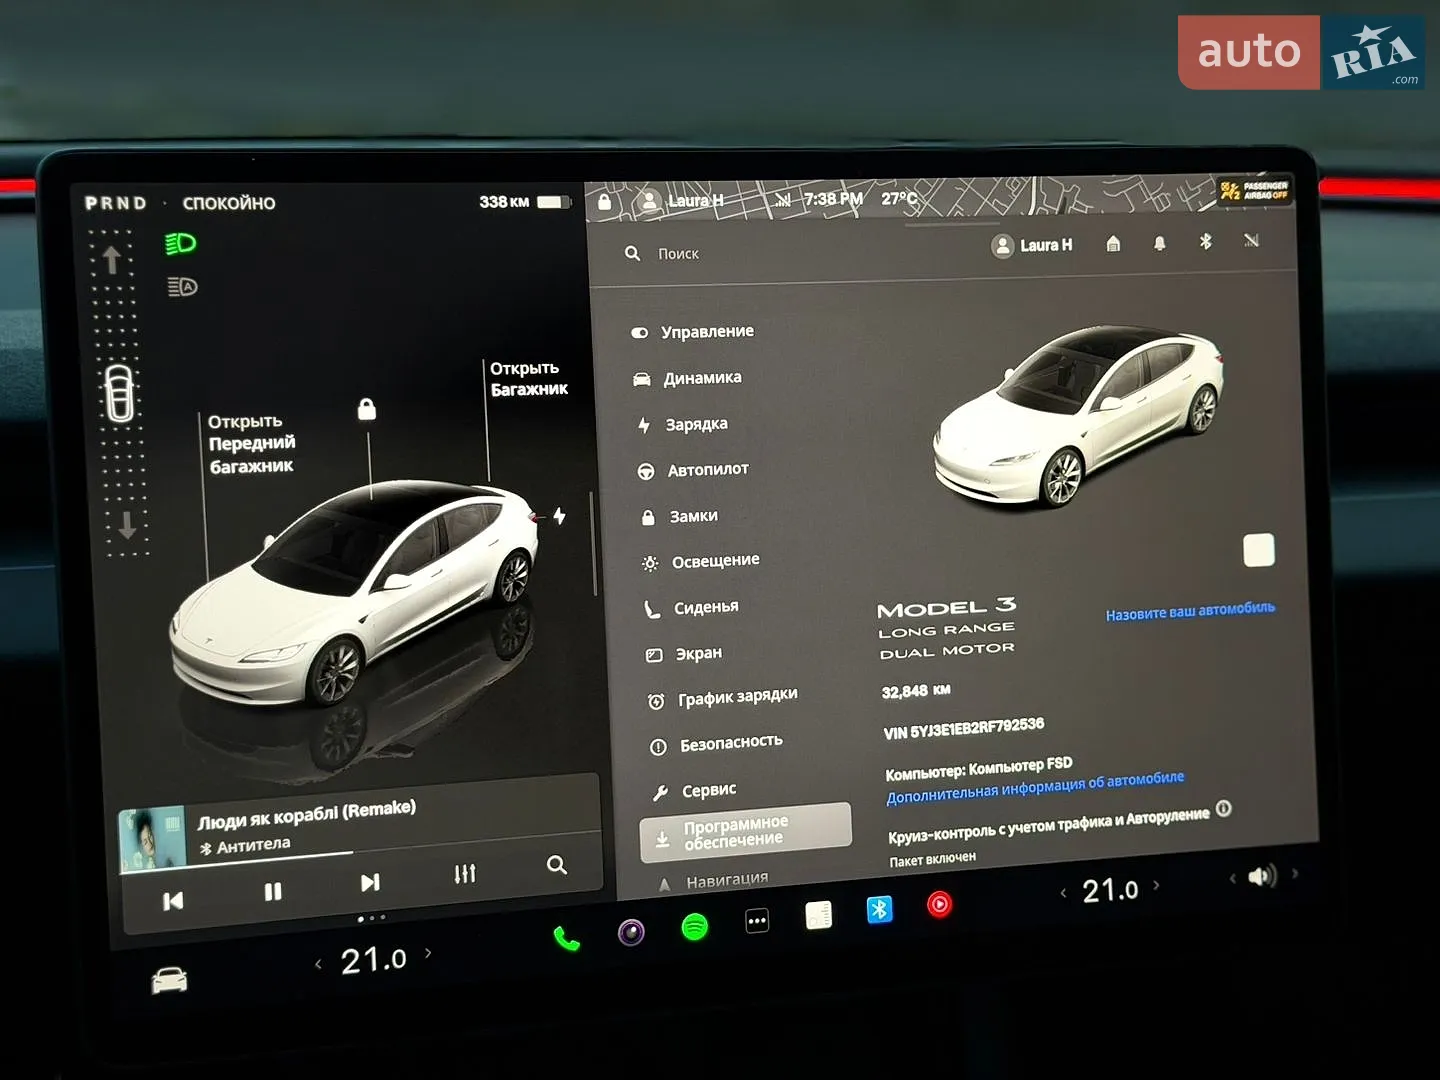
Task: Select the white paint color swatch
Action: tap(1259, 550)
